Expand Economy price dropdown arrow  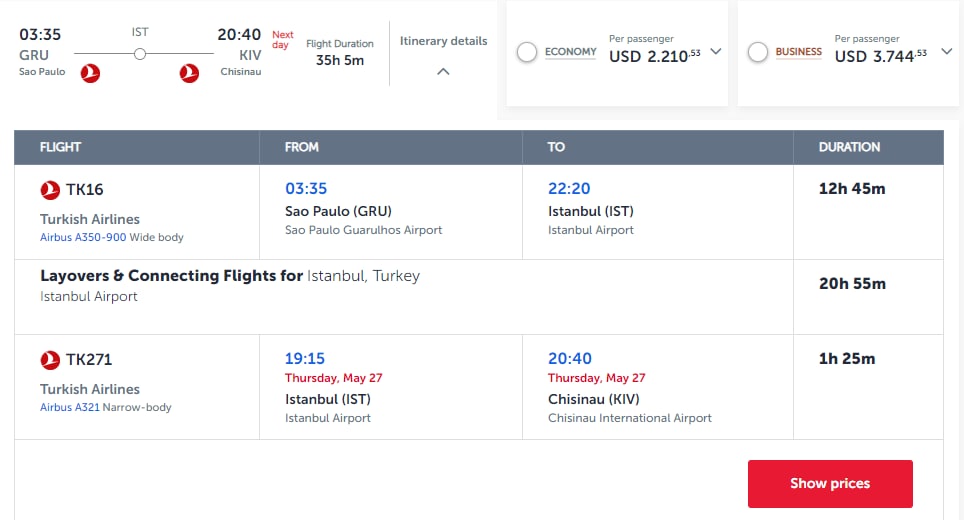[x=716, y=52]
